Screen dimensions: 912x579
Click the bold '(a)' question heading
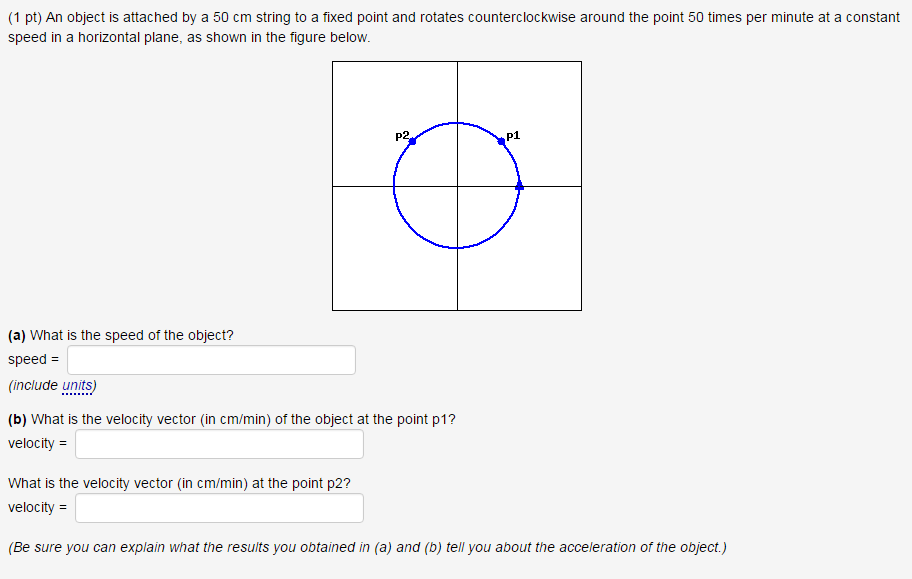pos(17,334)
